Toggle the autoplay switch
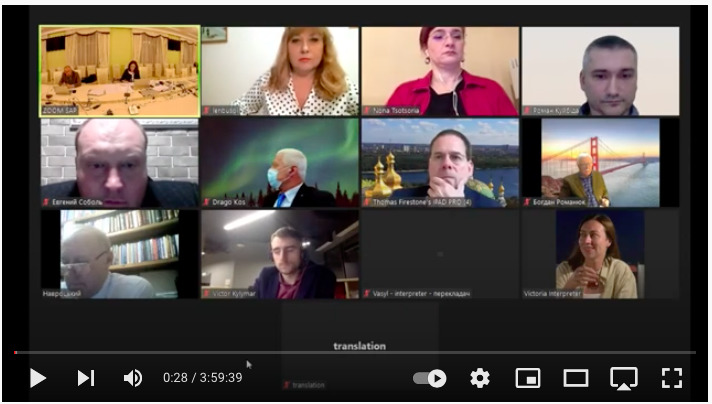Image resolution: width=712 pixels, height=404 pixels. tap(430, 378)
